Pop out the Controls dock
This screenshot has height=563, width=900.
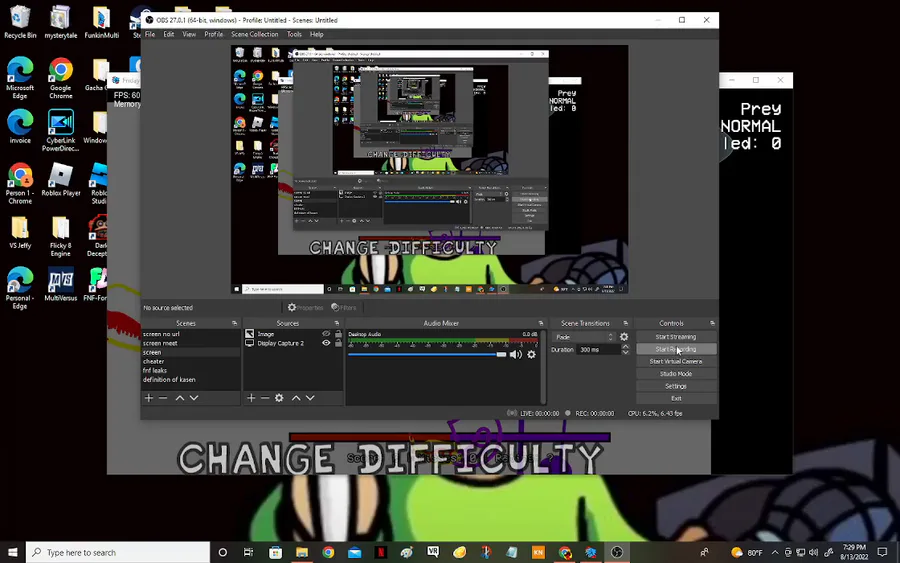712,324
